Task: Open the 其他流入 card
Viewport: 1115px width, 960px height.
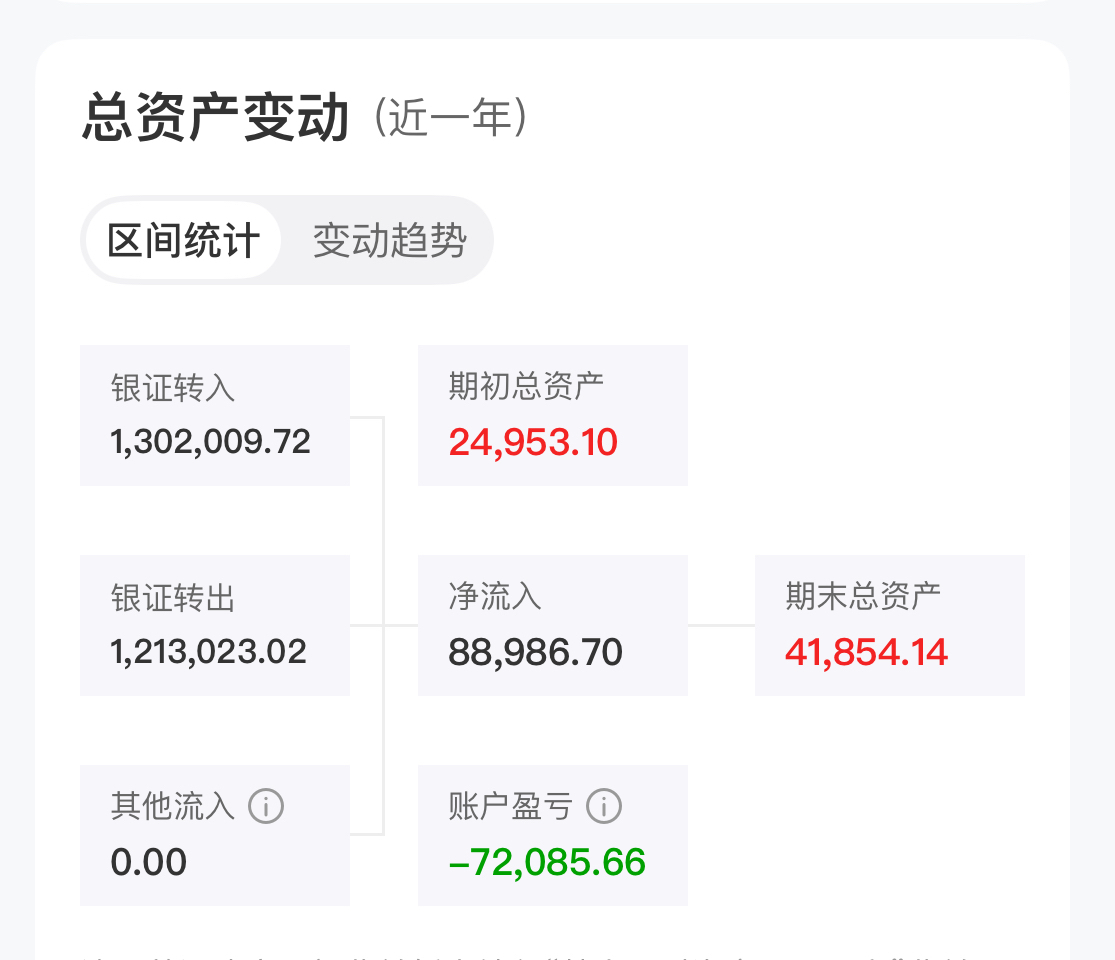Action: coord(215,835)
